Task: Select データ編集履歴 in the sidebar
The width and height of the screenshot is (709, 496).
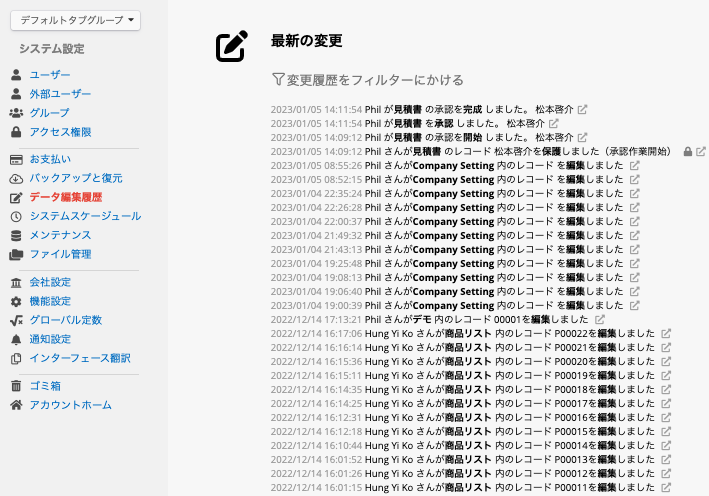Action: [66, 197]
